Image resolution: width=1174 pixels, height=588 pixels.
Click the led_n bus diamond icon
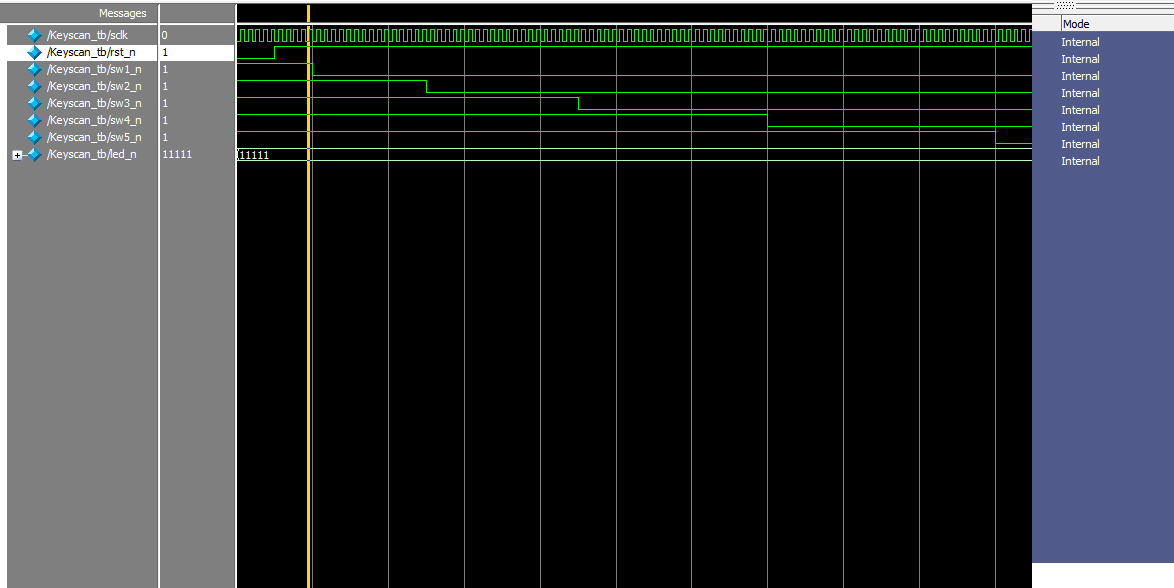[x=34, y=154]
